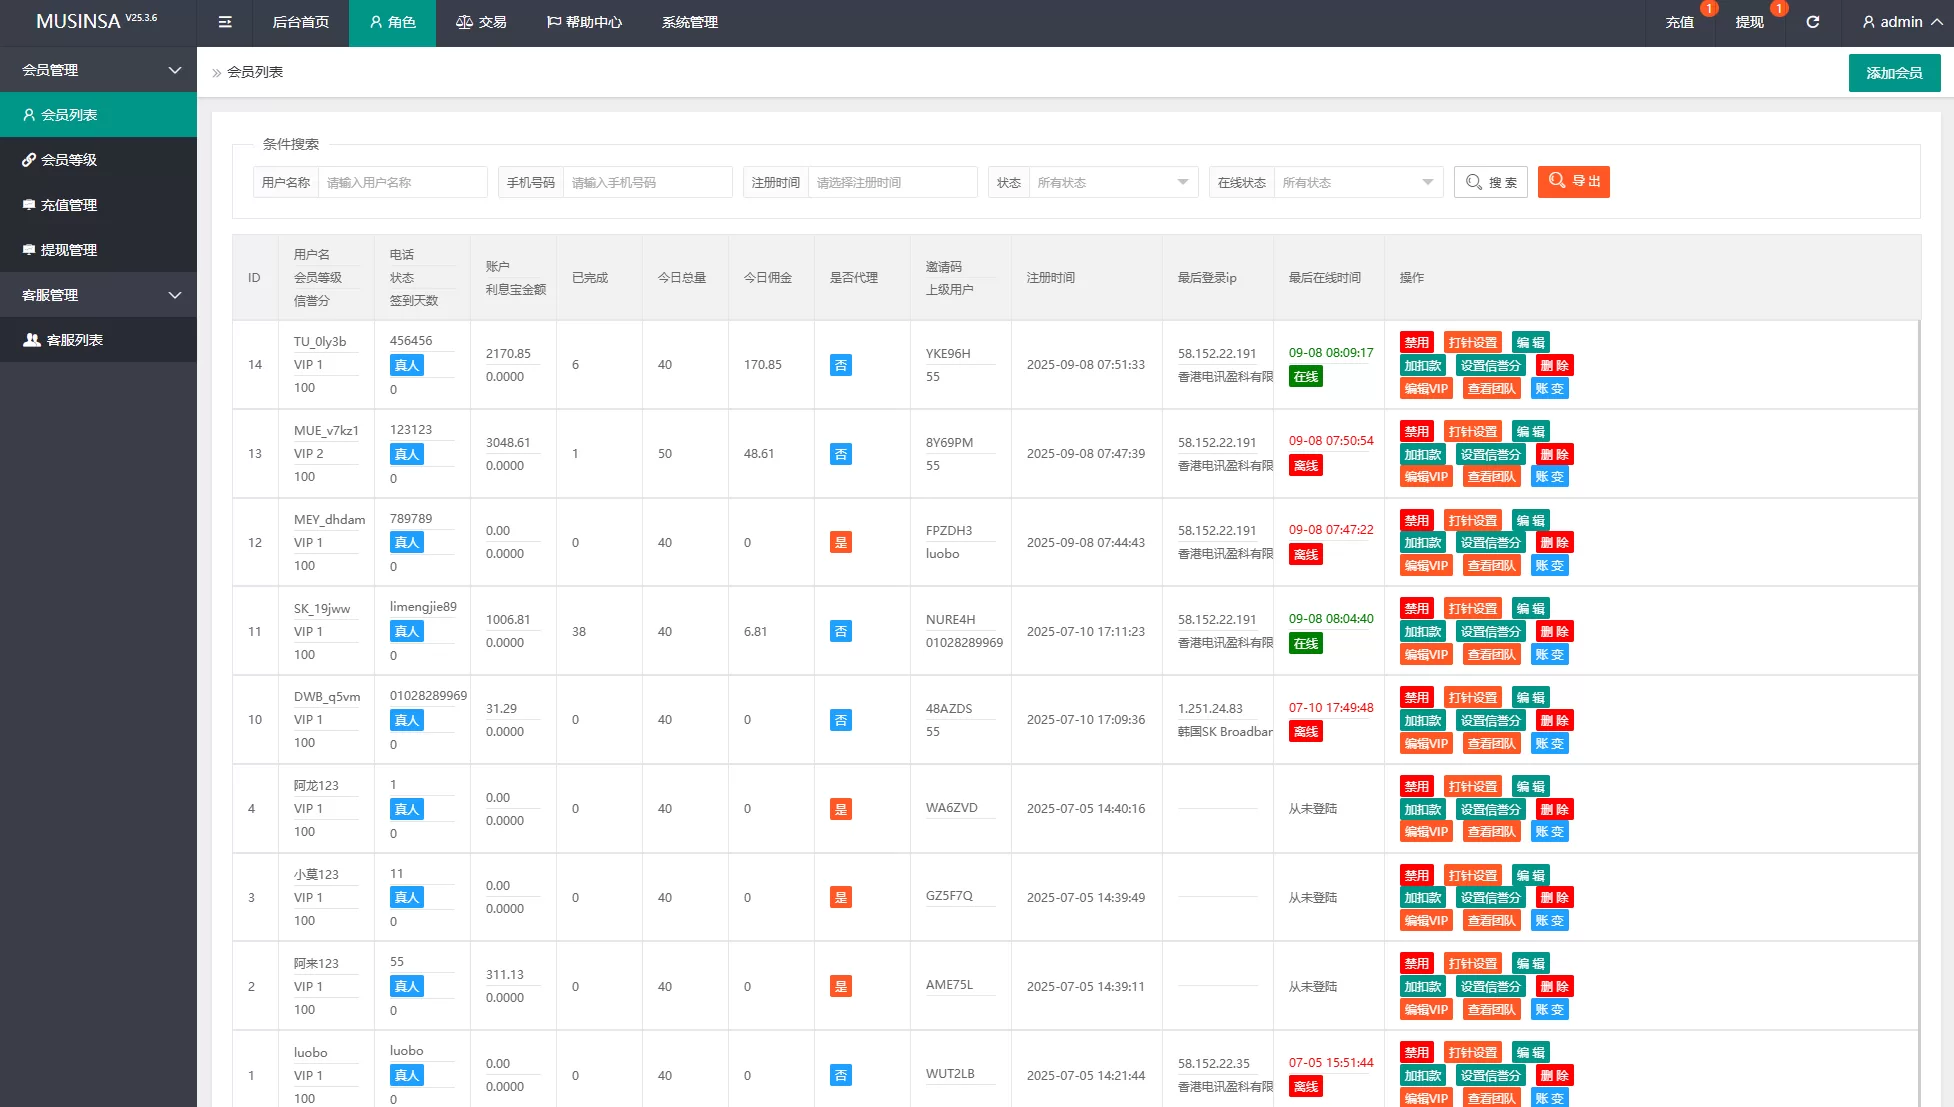This screenshot has width=1954, height=1107.
Task: Click the orange 导出 export button
Action: [x=1573, y=181]
